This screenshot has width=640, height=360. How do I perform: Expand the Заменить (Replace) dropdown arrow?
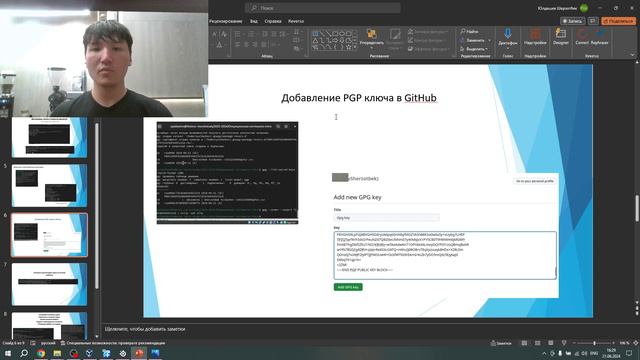489,40
